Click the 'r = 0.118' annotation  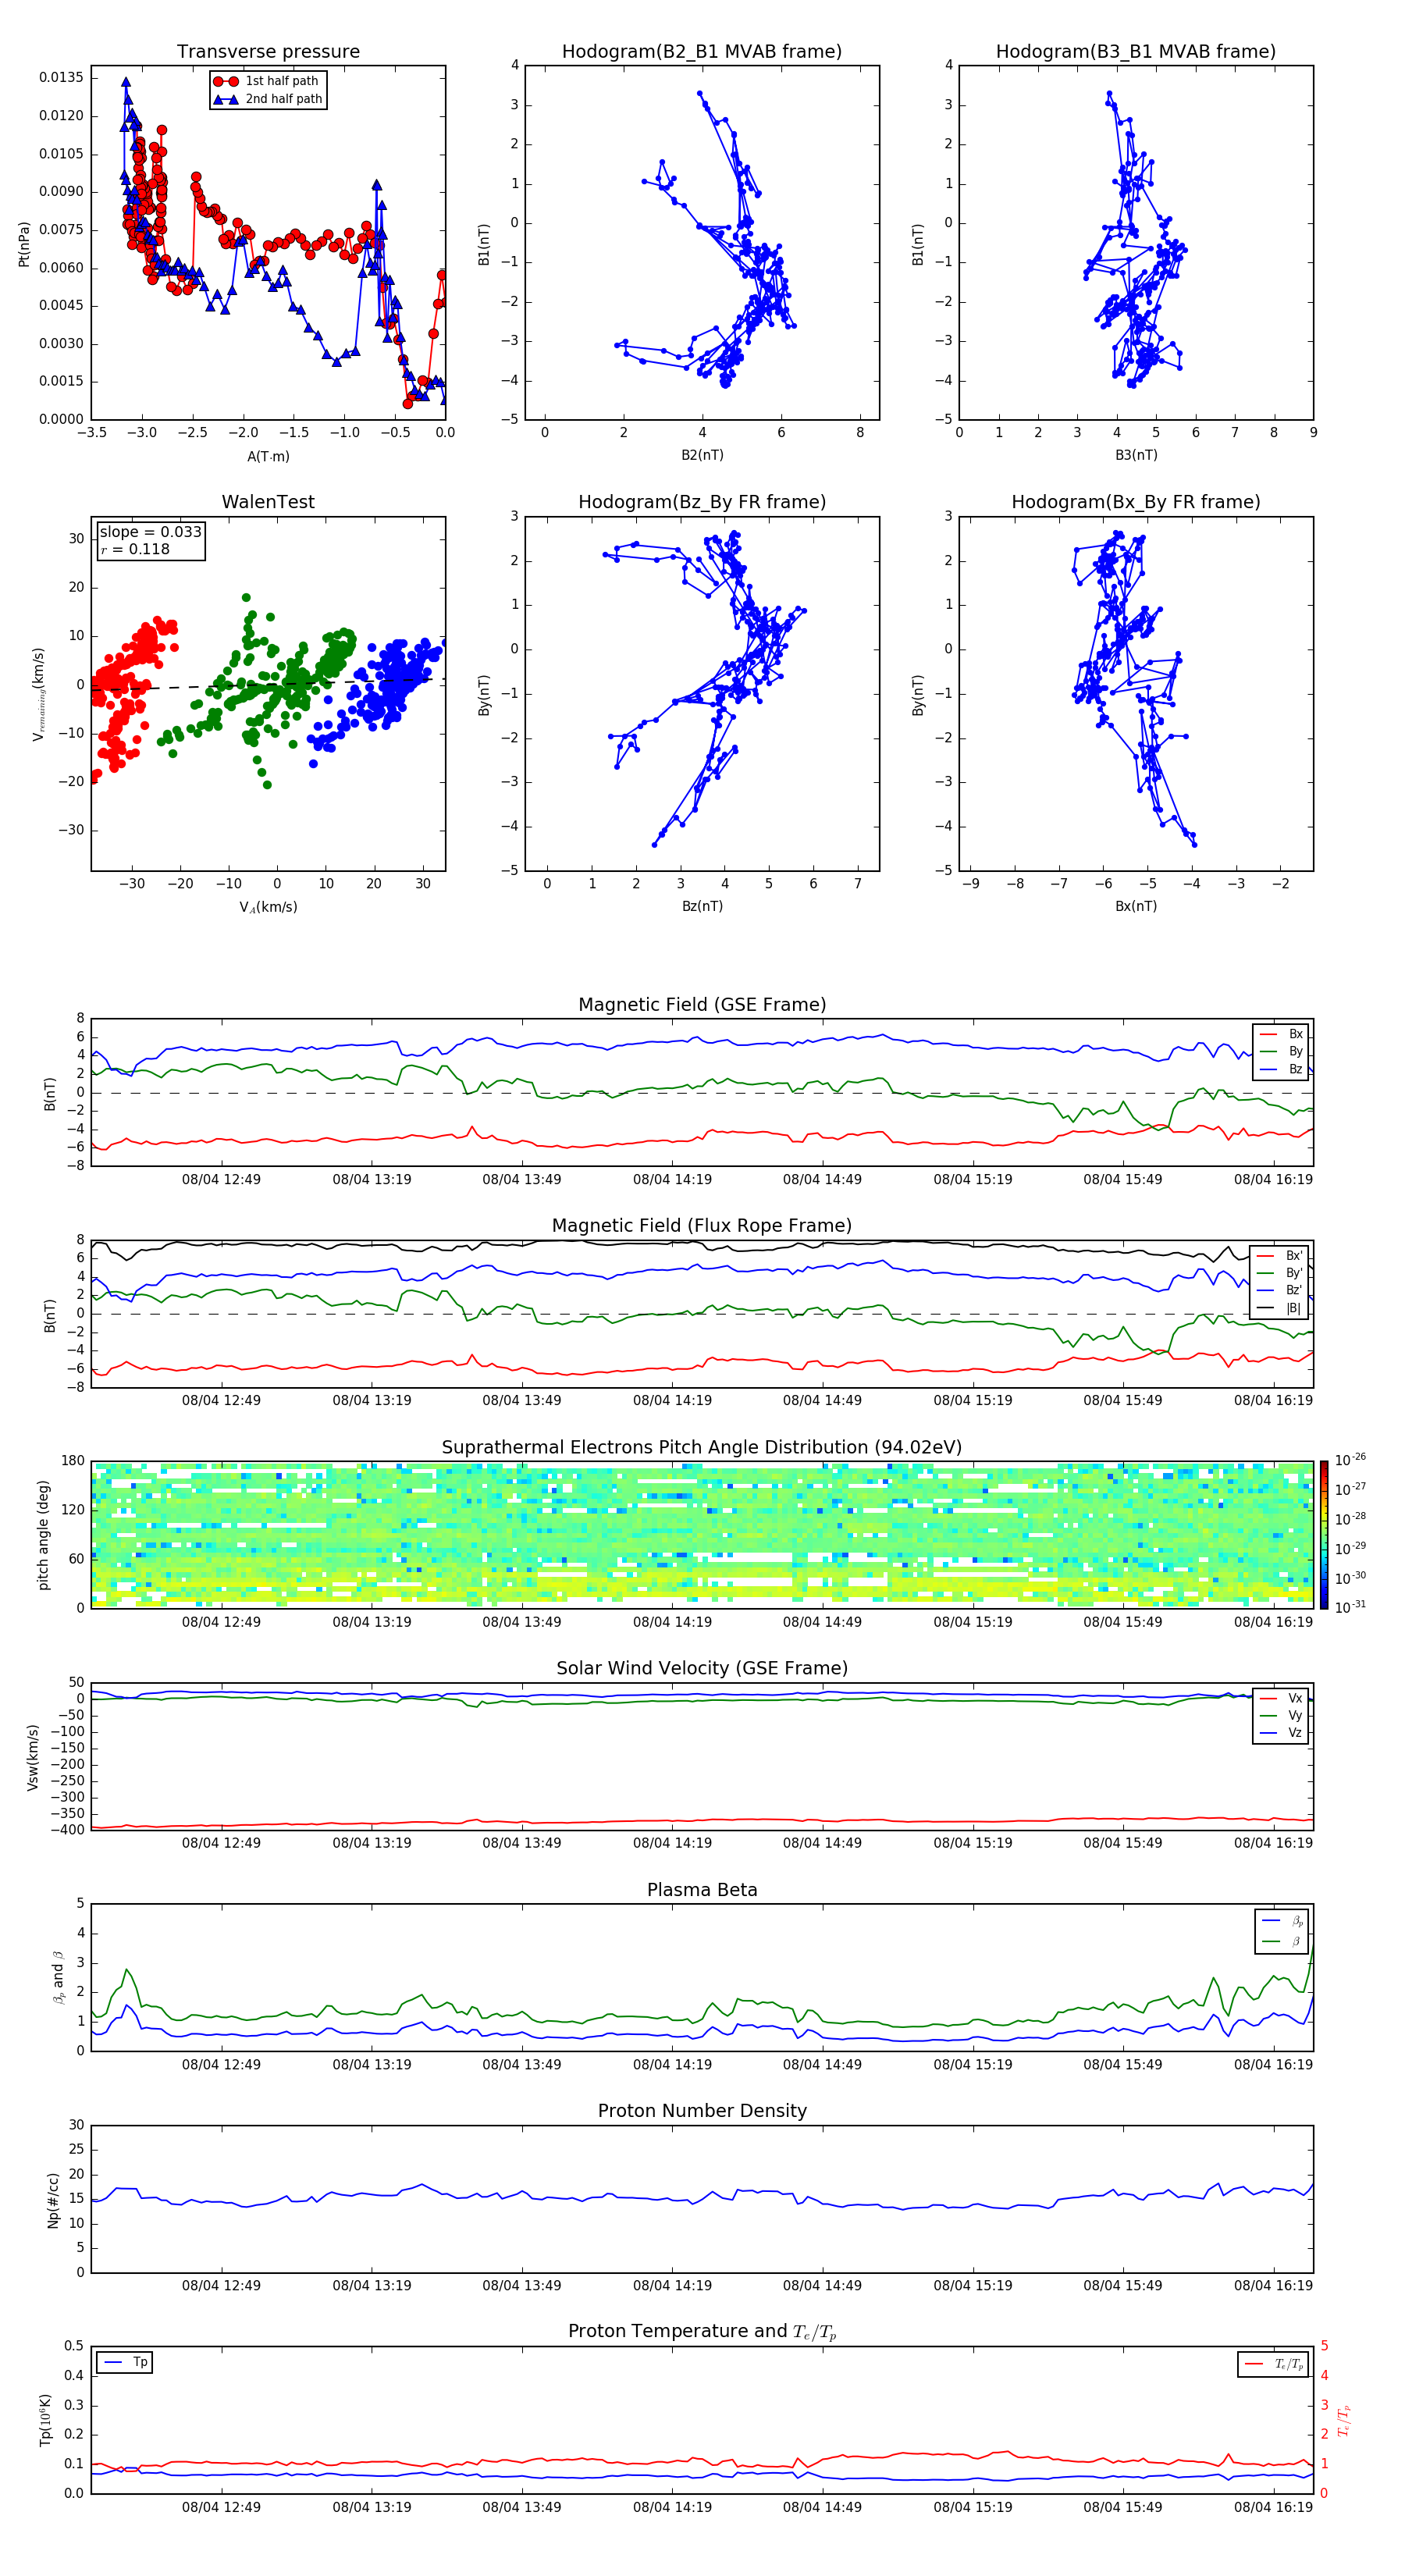pos(135,549)
